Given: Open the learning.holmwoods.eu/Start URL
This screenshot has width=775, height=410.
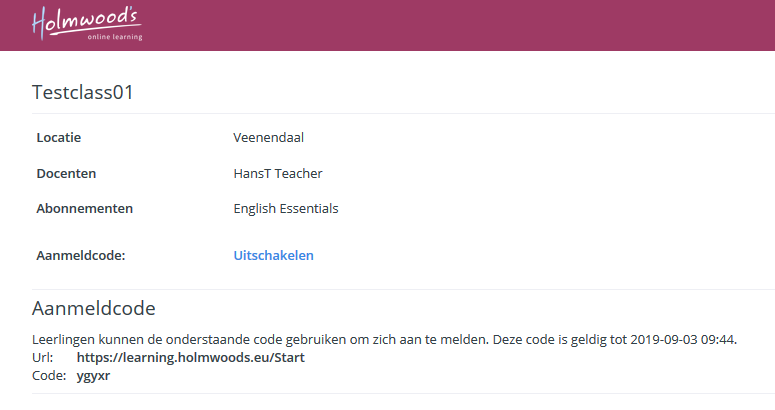Looking at the screenshot, I should tap(190, 357).
